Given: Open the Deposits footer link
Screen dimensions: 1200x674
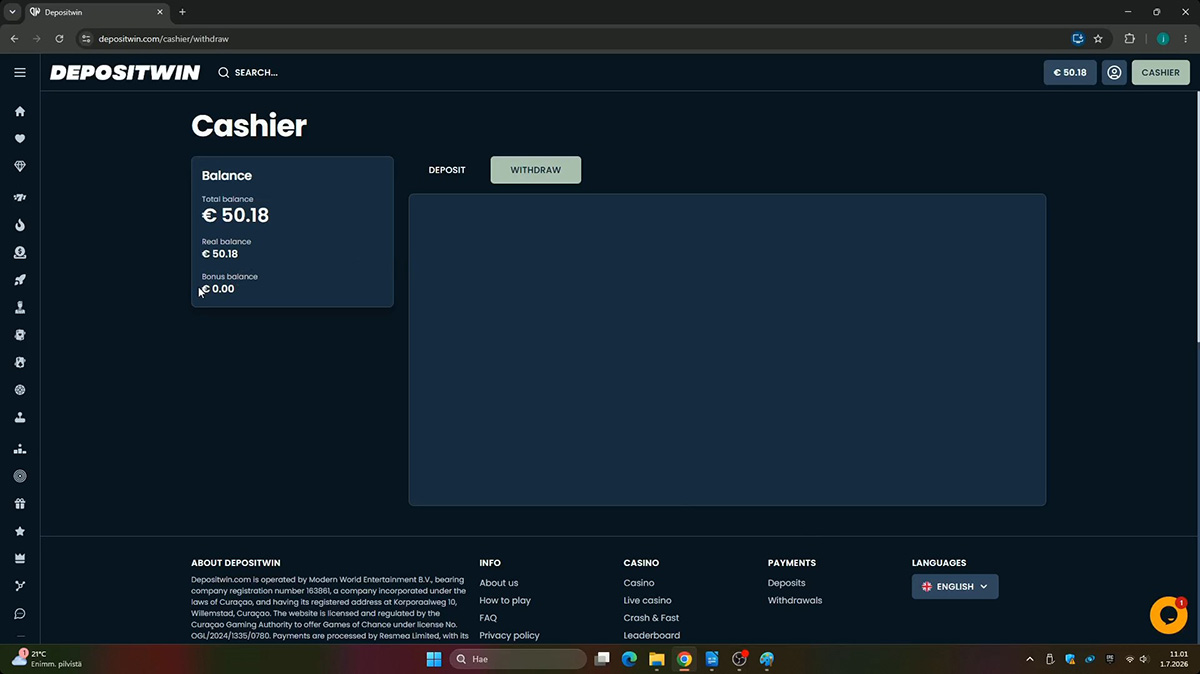Looking at the screenshot, I should [787, 583].
